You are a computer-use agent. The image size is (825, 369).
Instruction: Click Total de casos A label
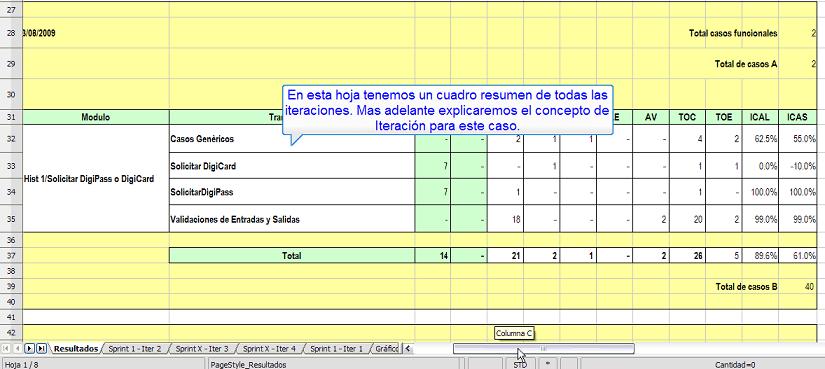pos(746,64)
